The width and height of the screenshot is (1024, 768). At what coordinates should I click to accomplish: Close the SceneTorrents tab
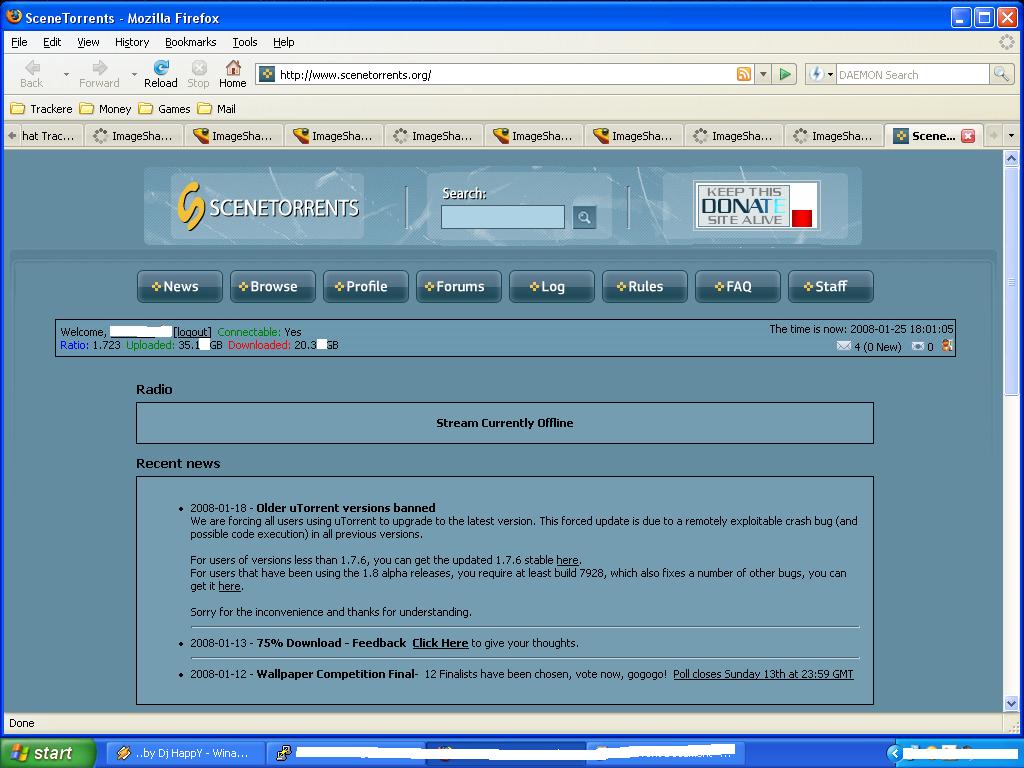click(x=968, y=136)
